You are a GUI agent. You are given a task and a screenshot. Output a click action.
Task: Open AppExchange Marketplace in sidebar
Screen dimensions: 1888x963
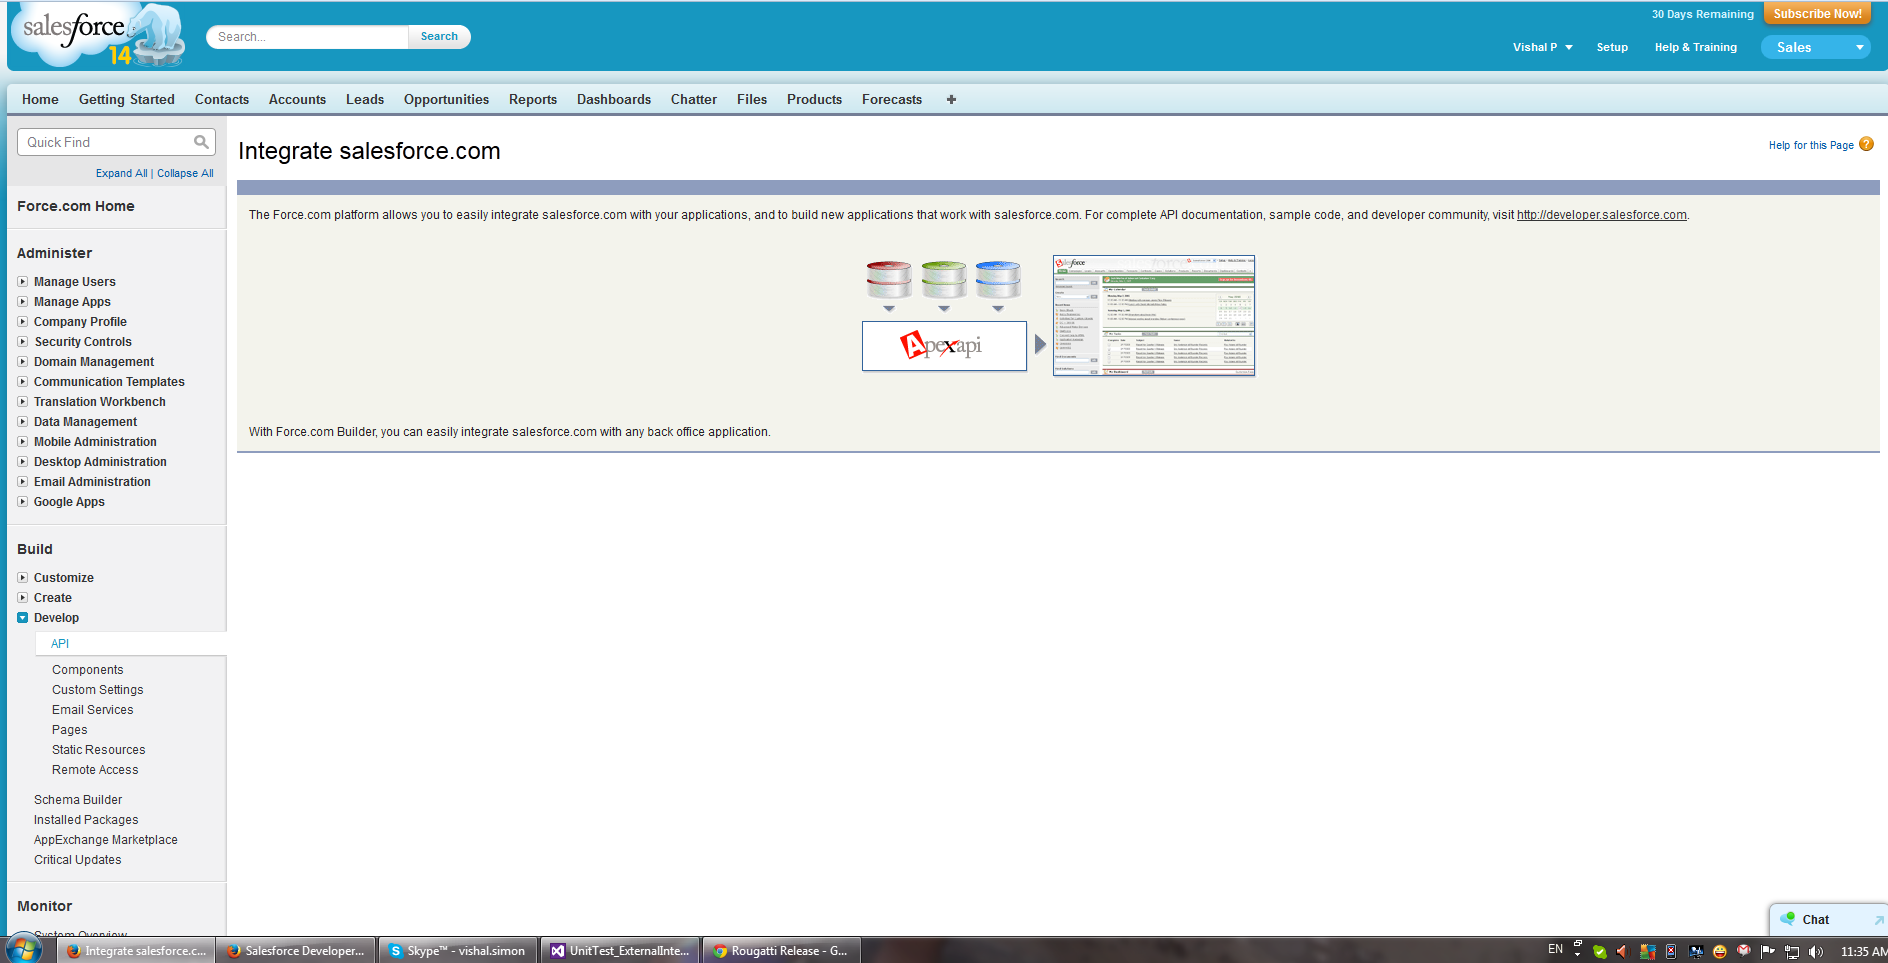[106, 840]
